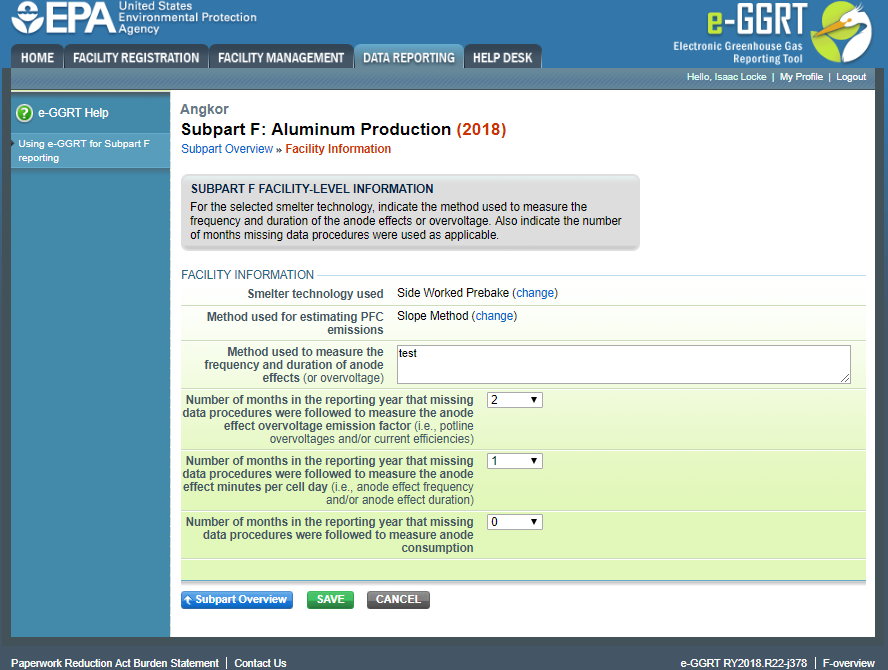Click the Subpart Overview breadcrumb link
This screenshot has width=888, height=670.
pos(227,149)
